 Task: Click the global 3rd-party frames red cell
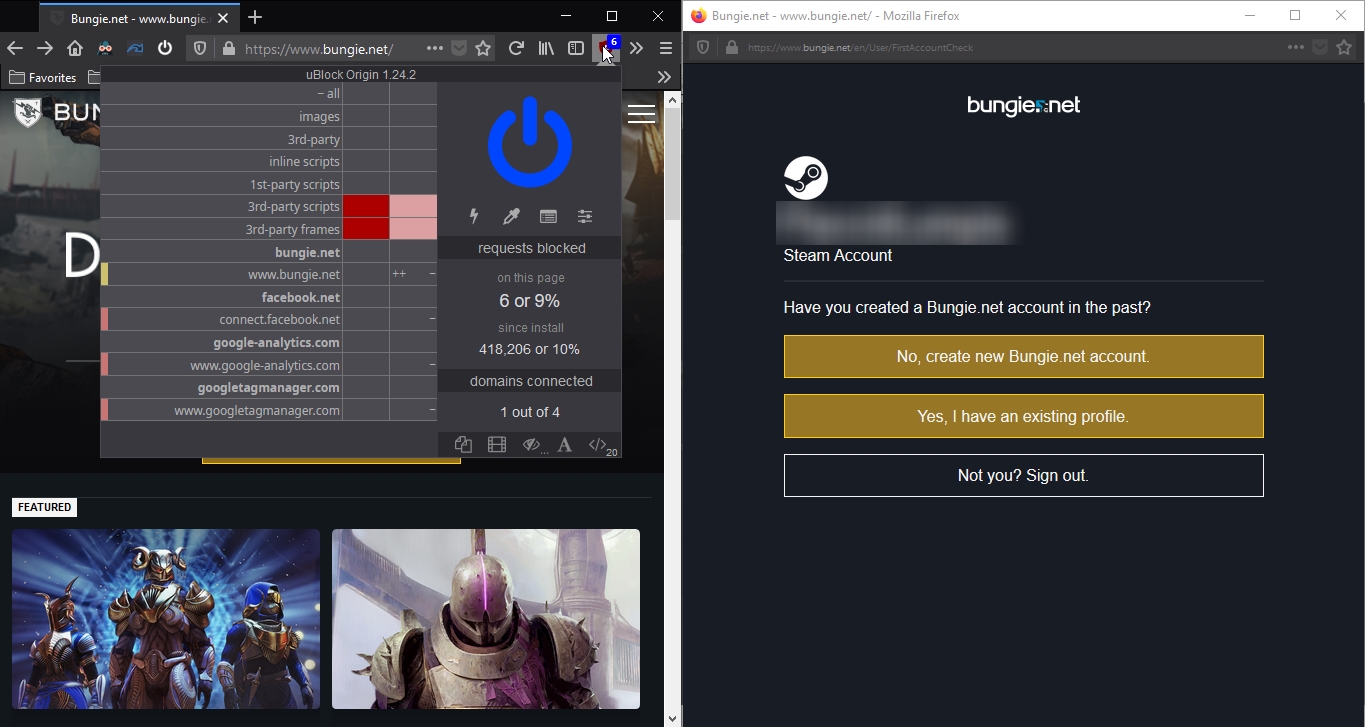[366, 229]
